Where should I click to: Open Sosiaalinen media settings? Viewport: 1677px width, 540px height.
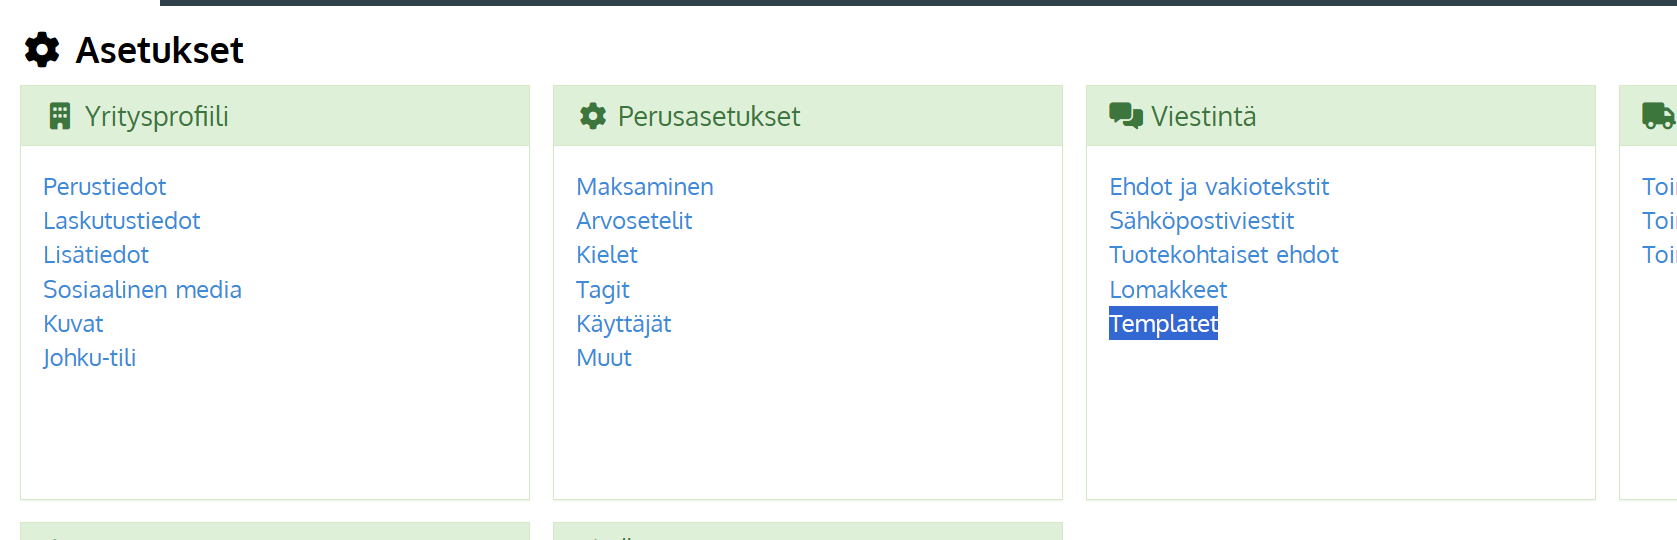click(142, 290)
